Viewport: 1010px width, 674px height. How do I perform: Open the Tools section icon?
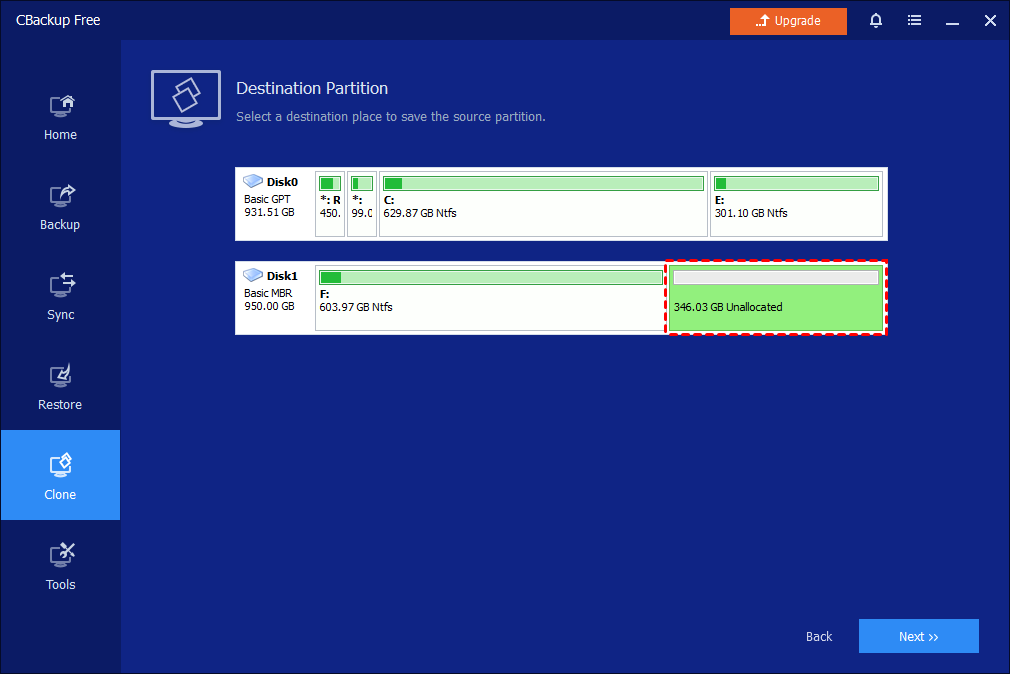(x=60, y=556)
